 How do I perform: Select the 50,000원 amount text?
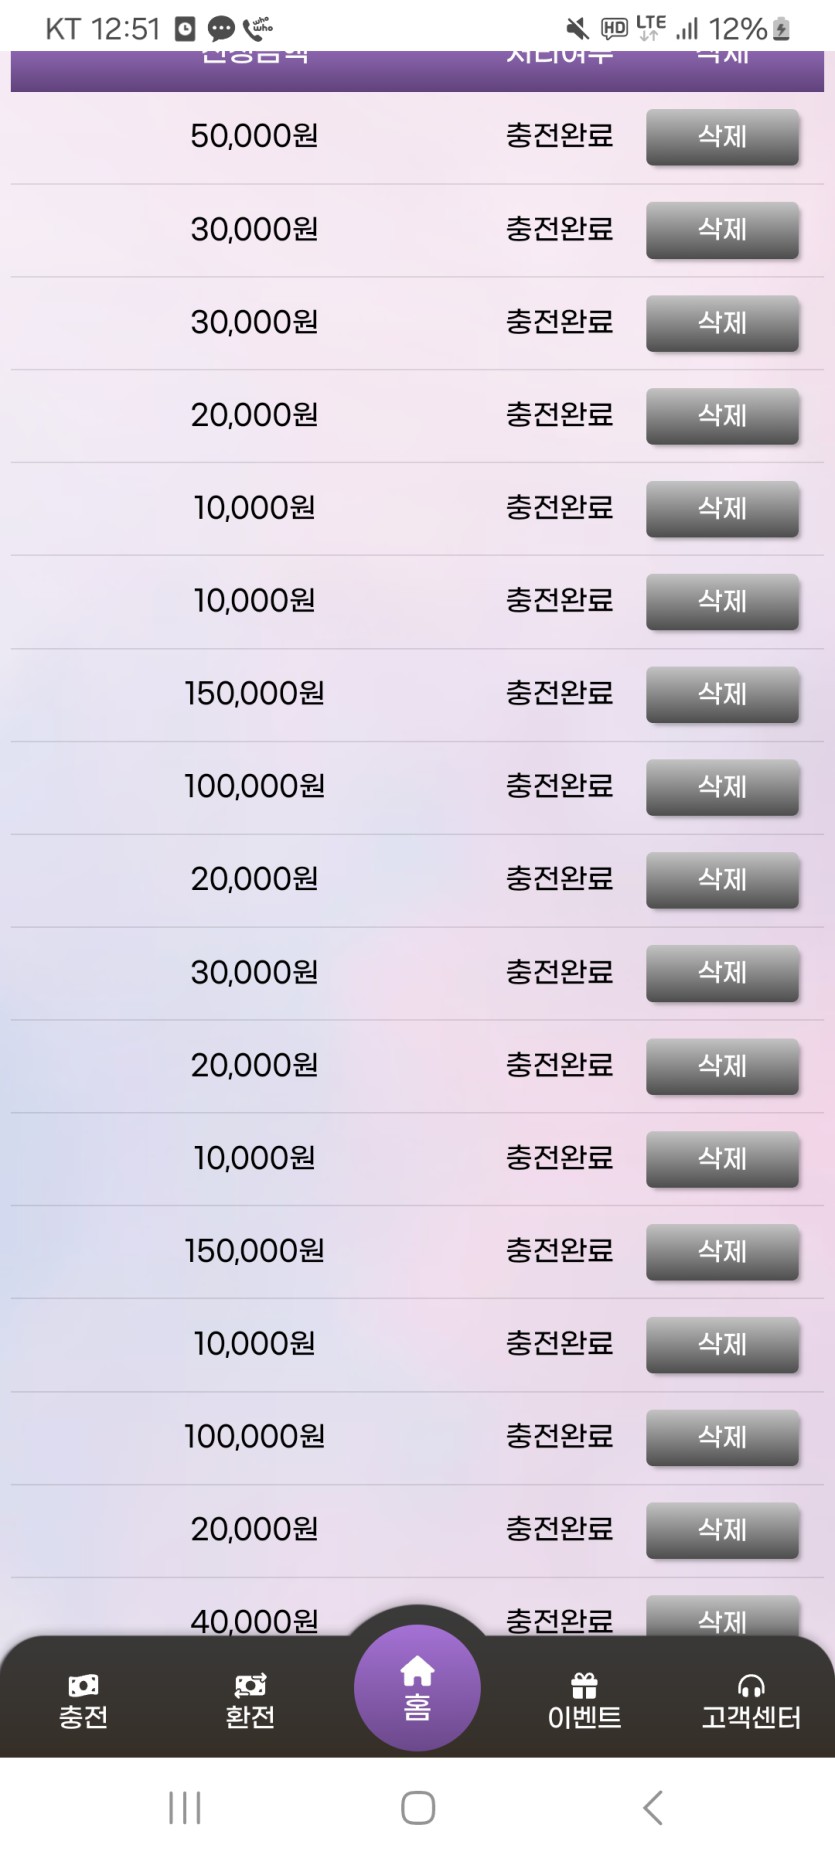click(x=254, y=136)
